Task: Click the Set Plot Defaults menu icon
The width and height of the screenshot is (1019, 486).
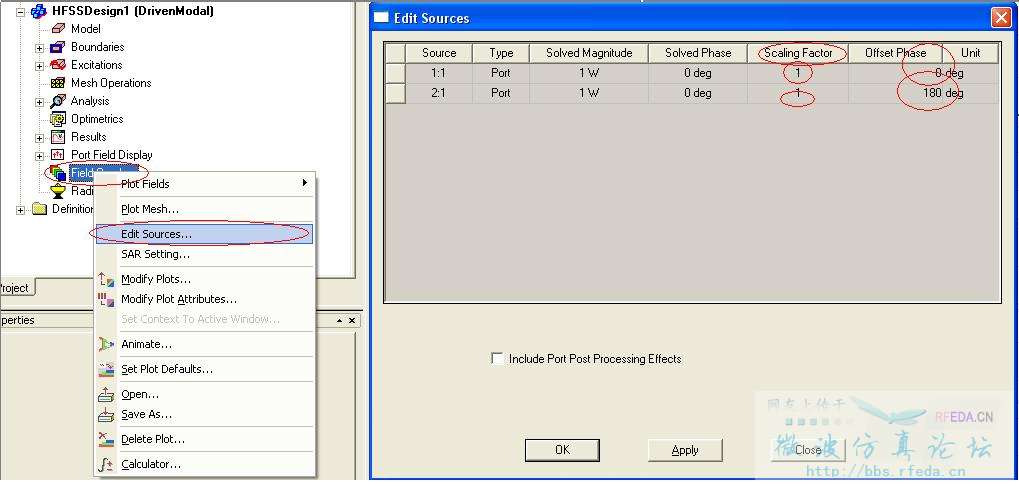Action: (x=106, y=370)
